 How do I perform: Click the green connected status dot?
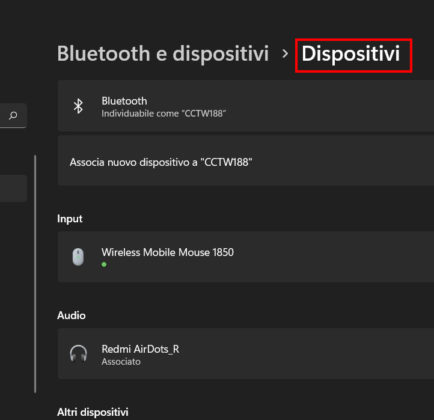tap(104, 265)
